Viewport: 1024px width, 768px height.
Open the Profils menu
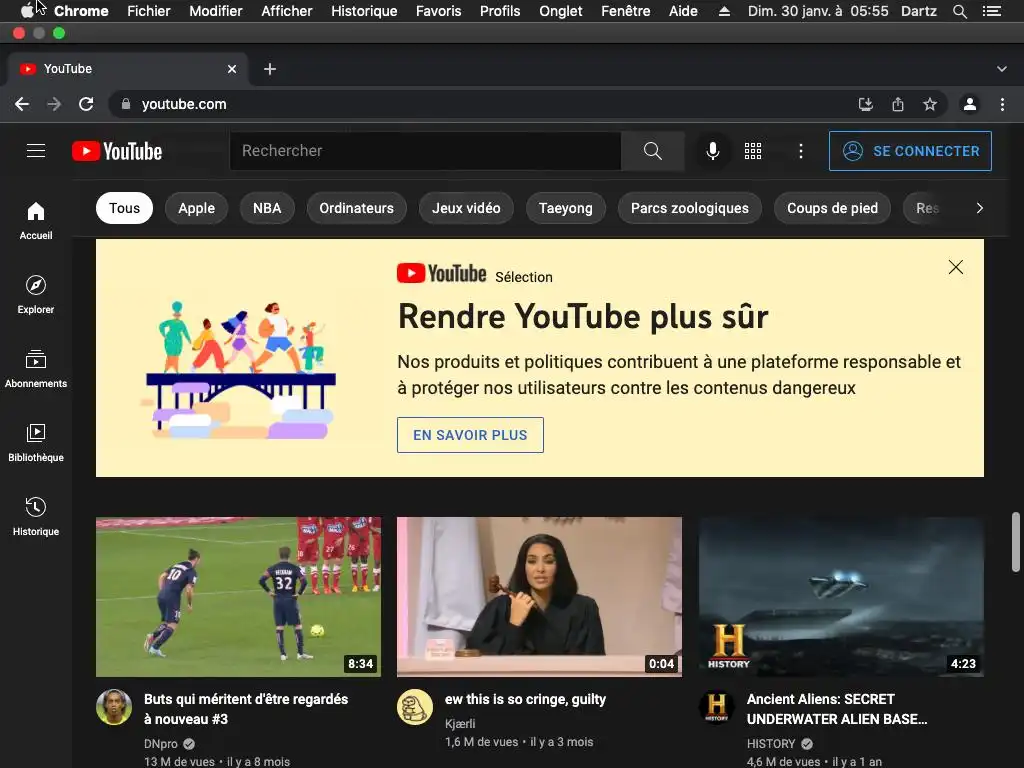point(500,11)
